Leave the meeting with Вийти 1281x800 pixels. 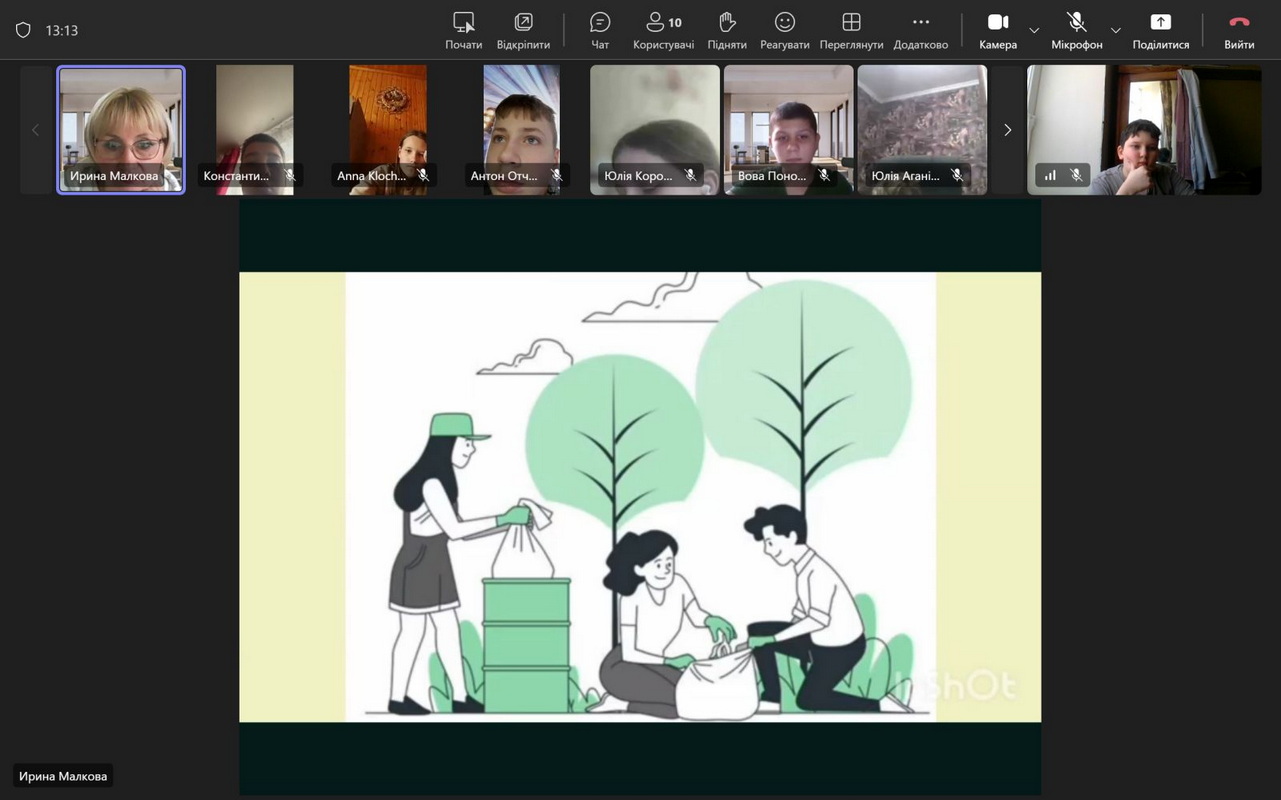pos(1239,30)
